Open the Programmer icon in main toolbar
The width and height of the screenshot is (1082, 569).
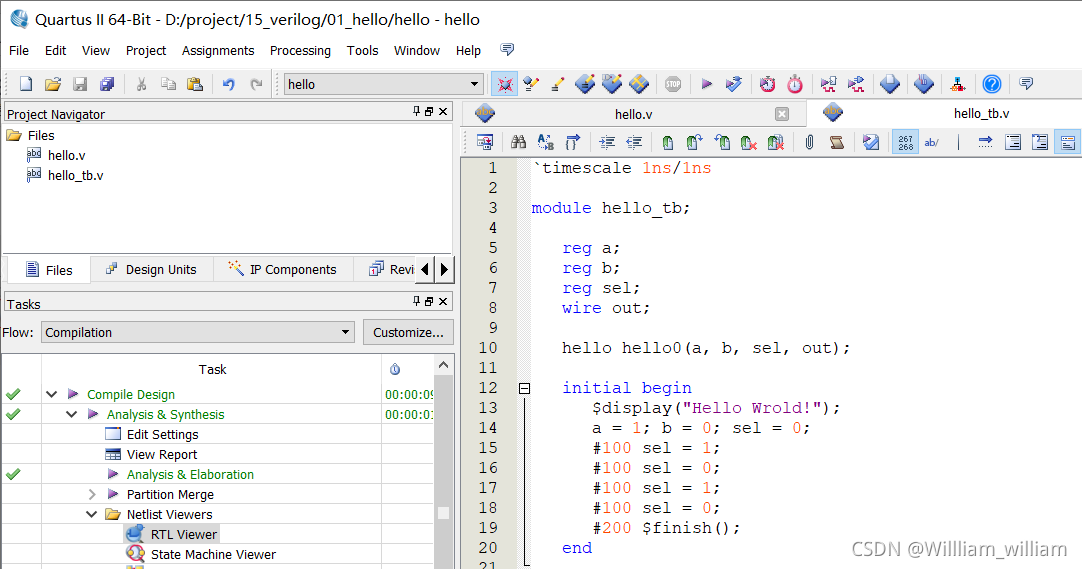click(x=923, y=84)
